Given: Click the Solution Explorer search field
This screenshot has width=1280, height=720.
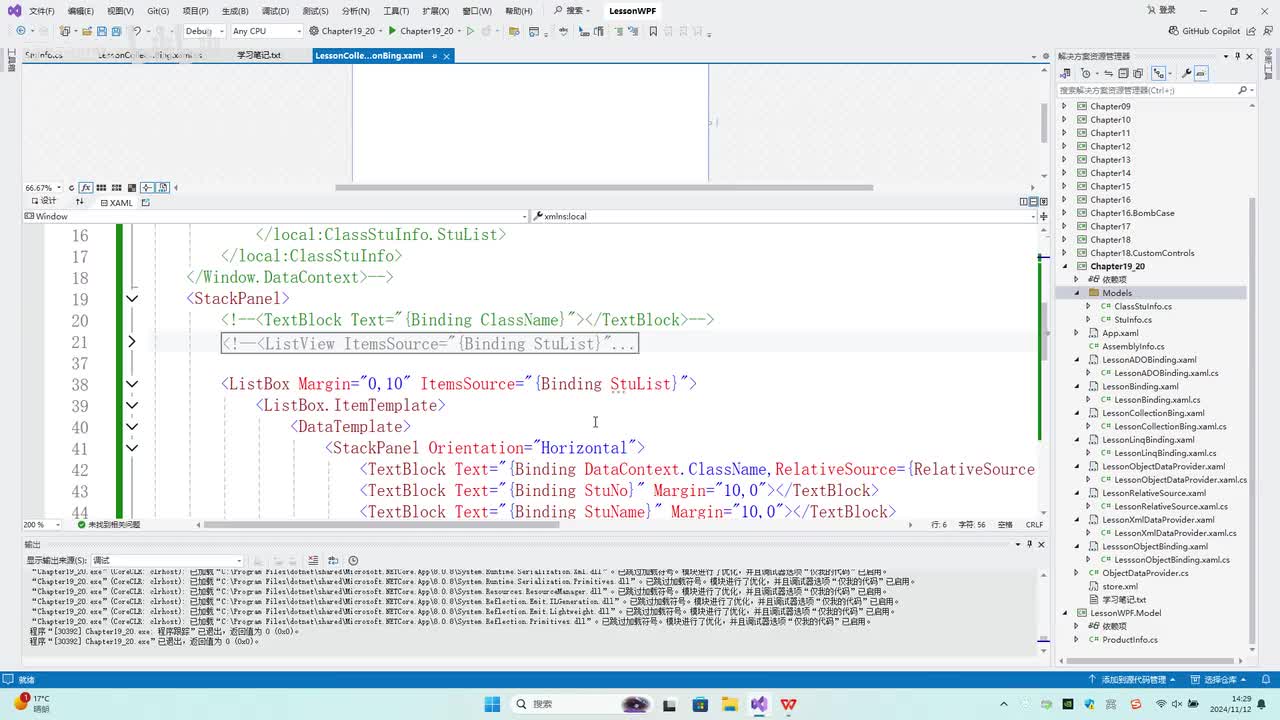Looking at the screenshot, I should tap(1157, 90).
